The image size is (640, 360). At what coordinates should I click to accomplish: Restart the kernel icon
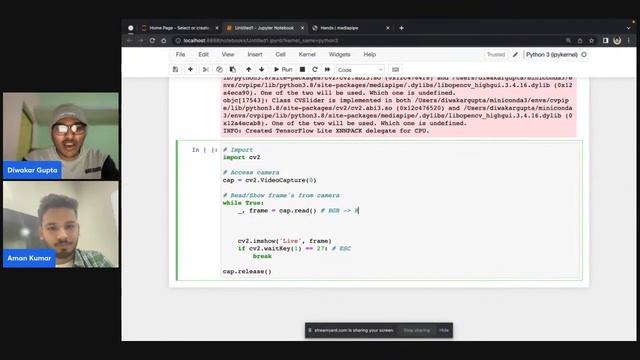[315, 70]
